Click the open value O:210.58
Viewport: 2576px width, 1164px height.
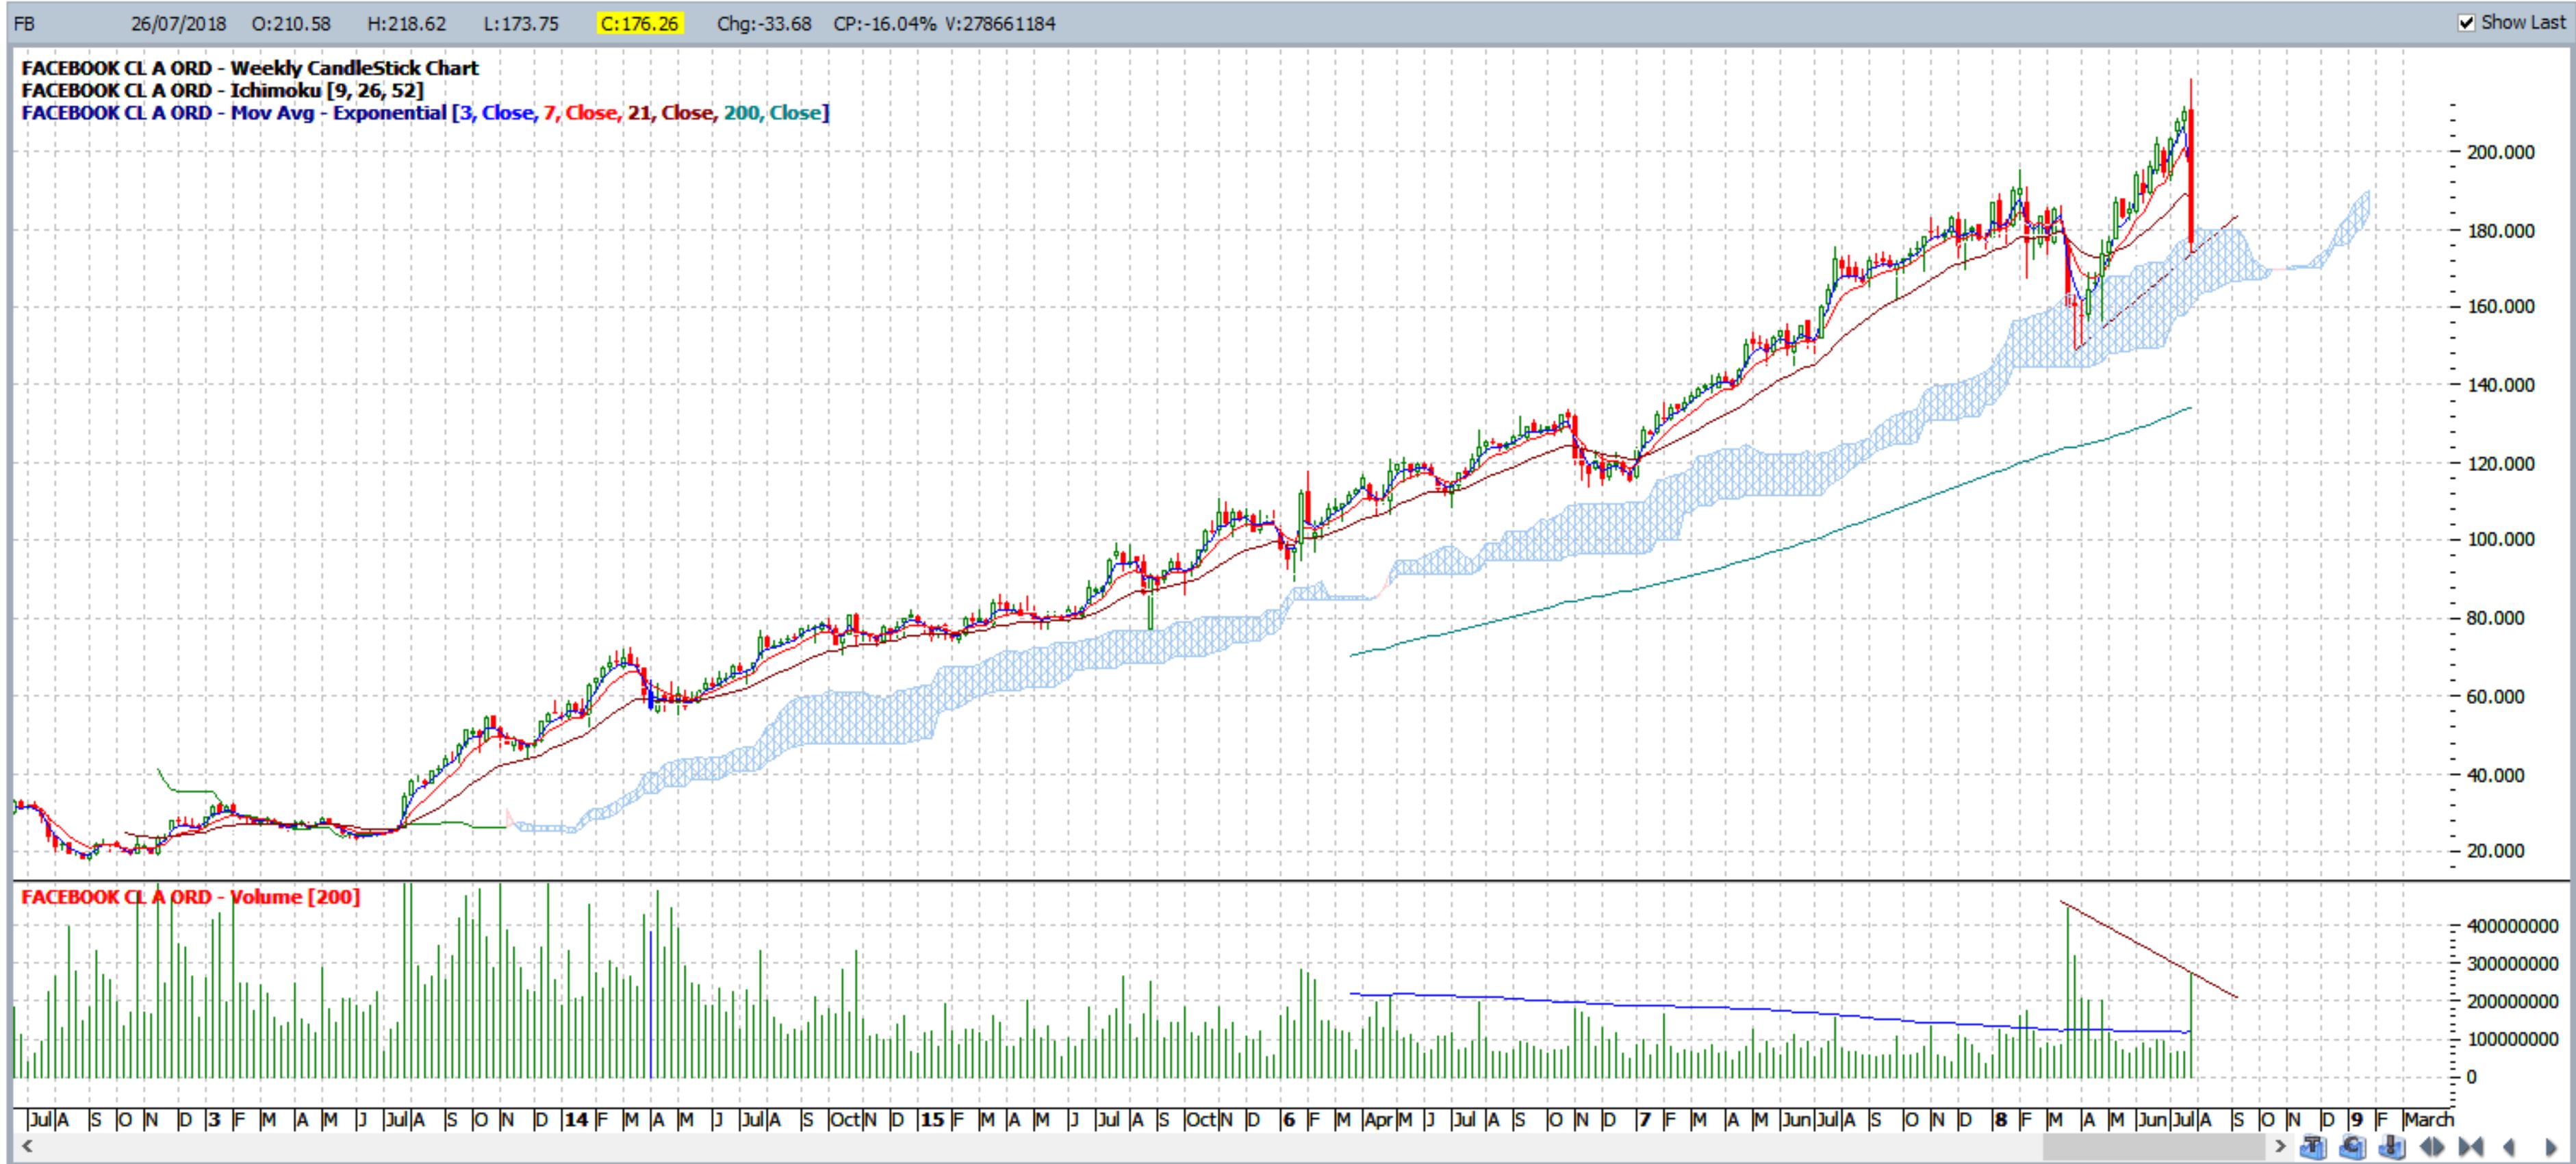(x=291, y=23)
